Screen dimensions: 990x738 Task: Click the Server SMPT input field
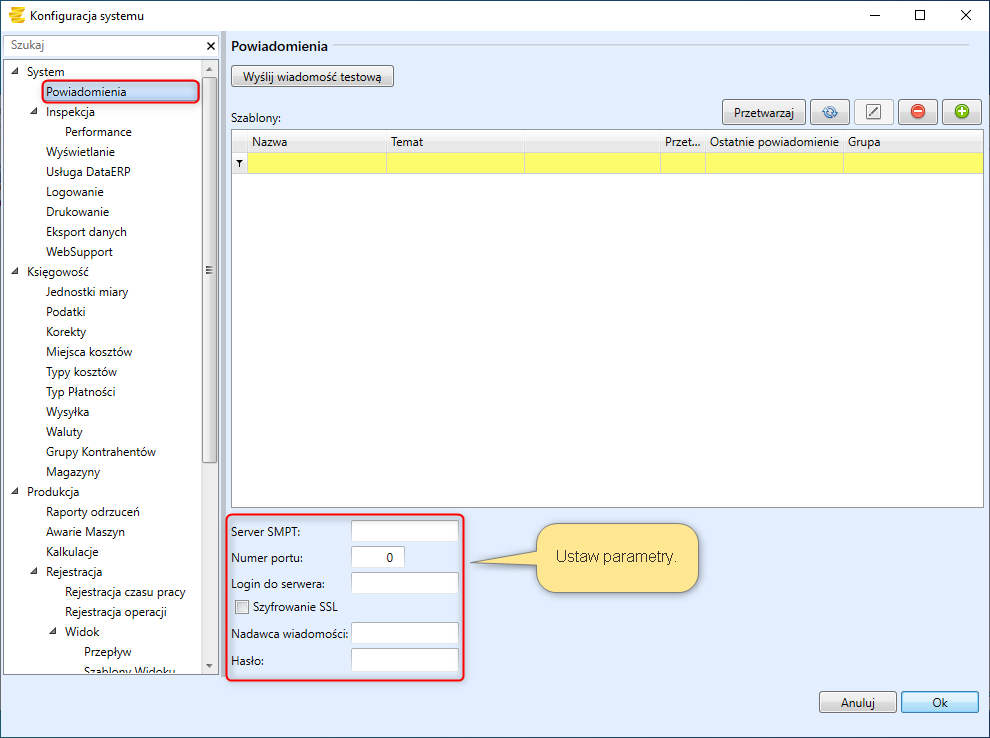404,531
